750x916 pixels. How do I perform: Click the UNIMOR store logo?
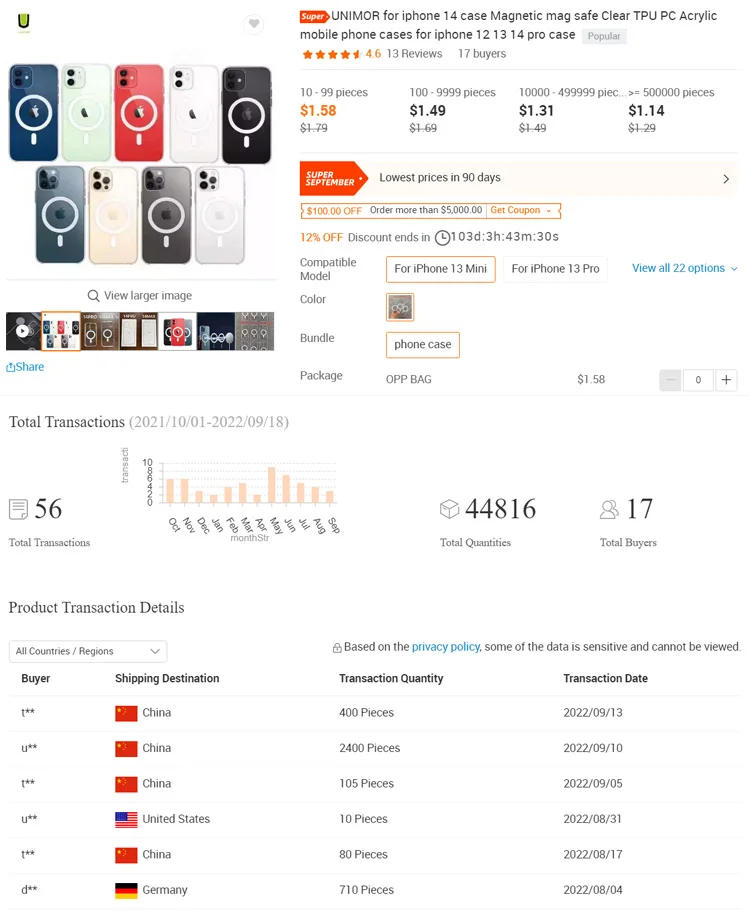[x=23, y=22]
